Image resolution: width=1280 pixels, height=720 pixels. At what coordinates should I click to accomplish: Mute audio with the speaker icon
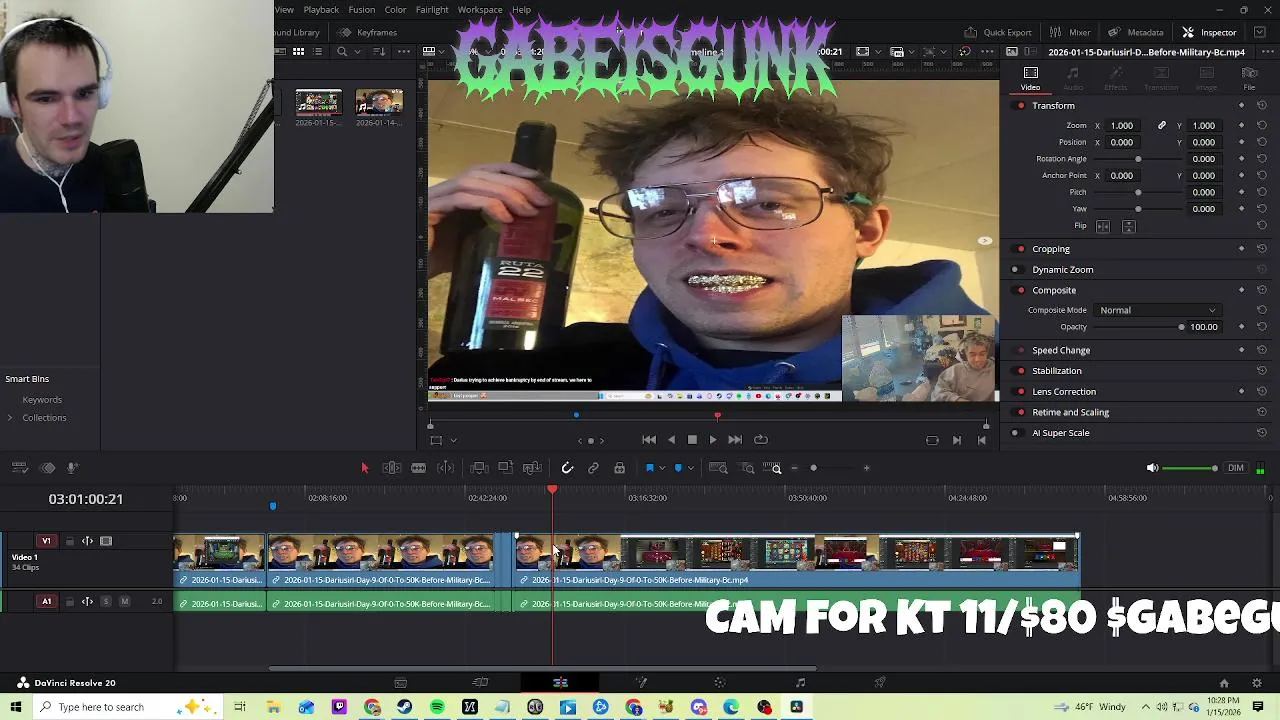tap(1152, 468)
